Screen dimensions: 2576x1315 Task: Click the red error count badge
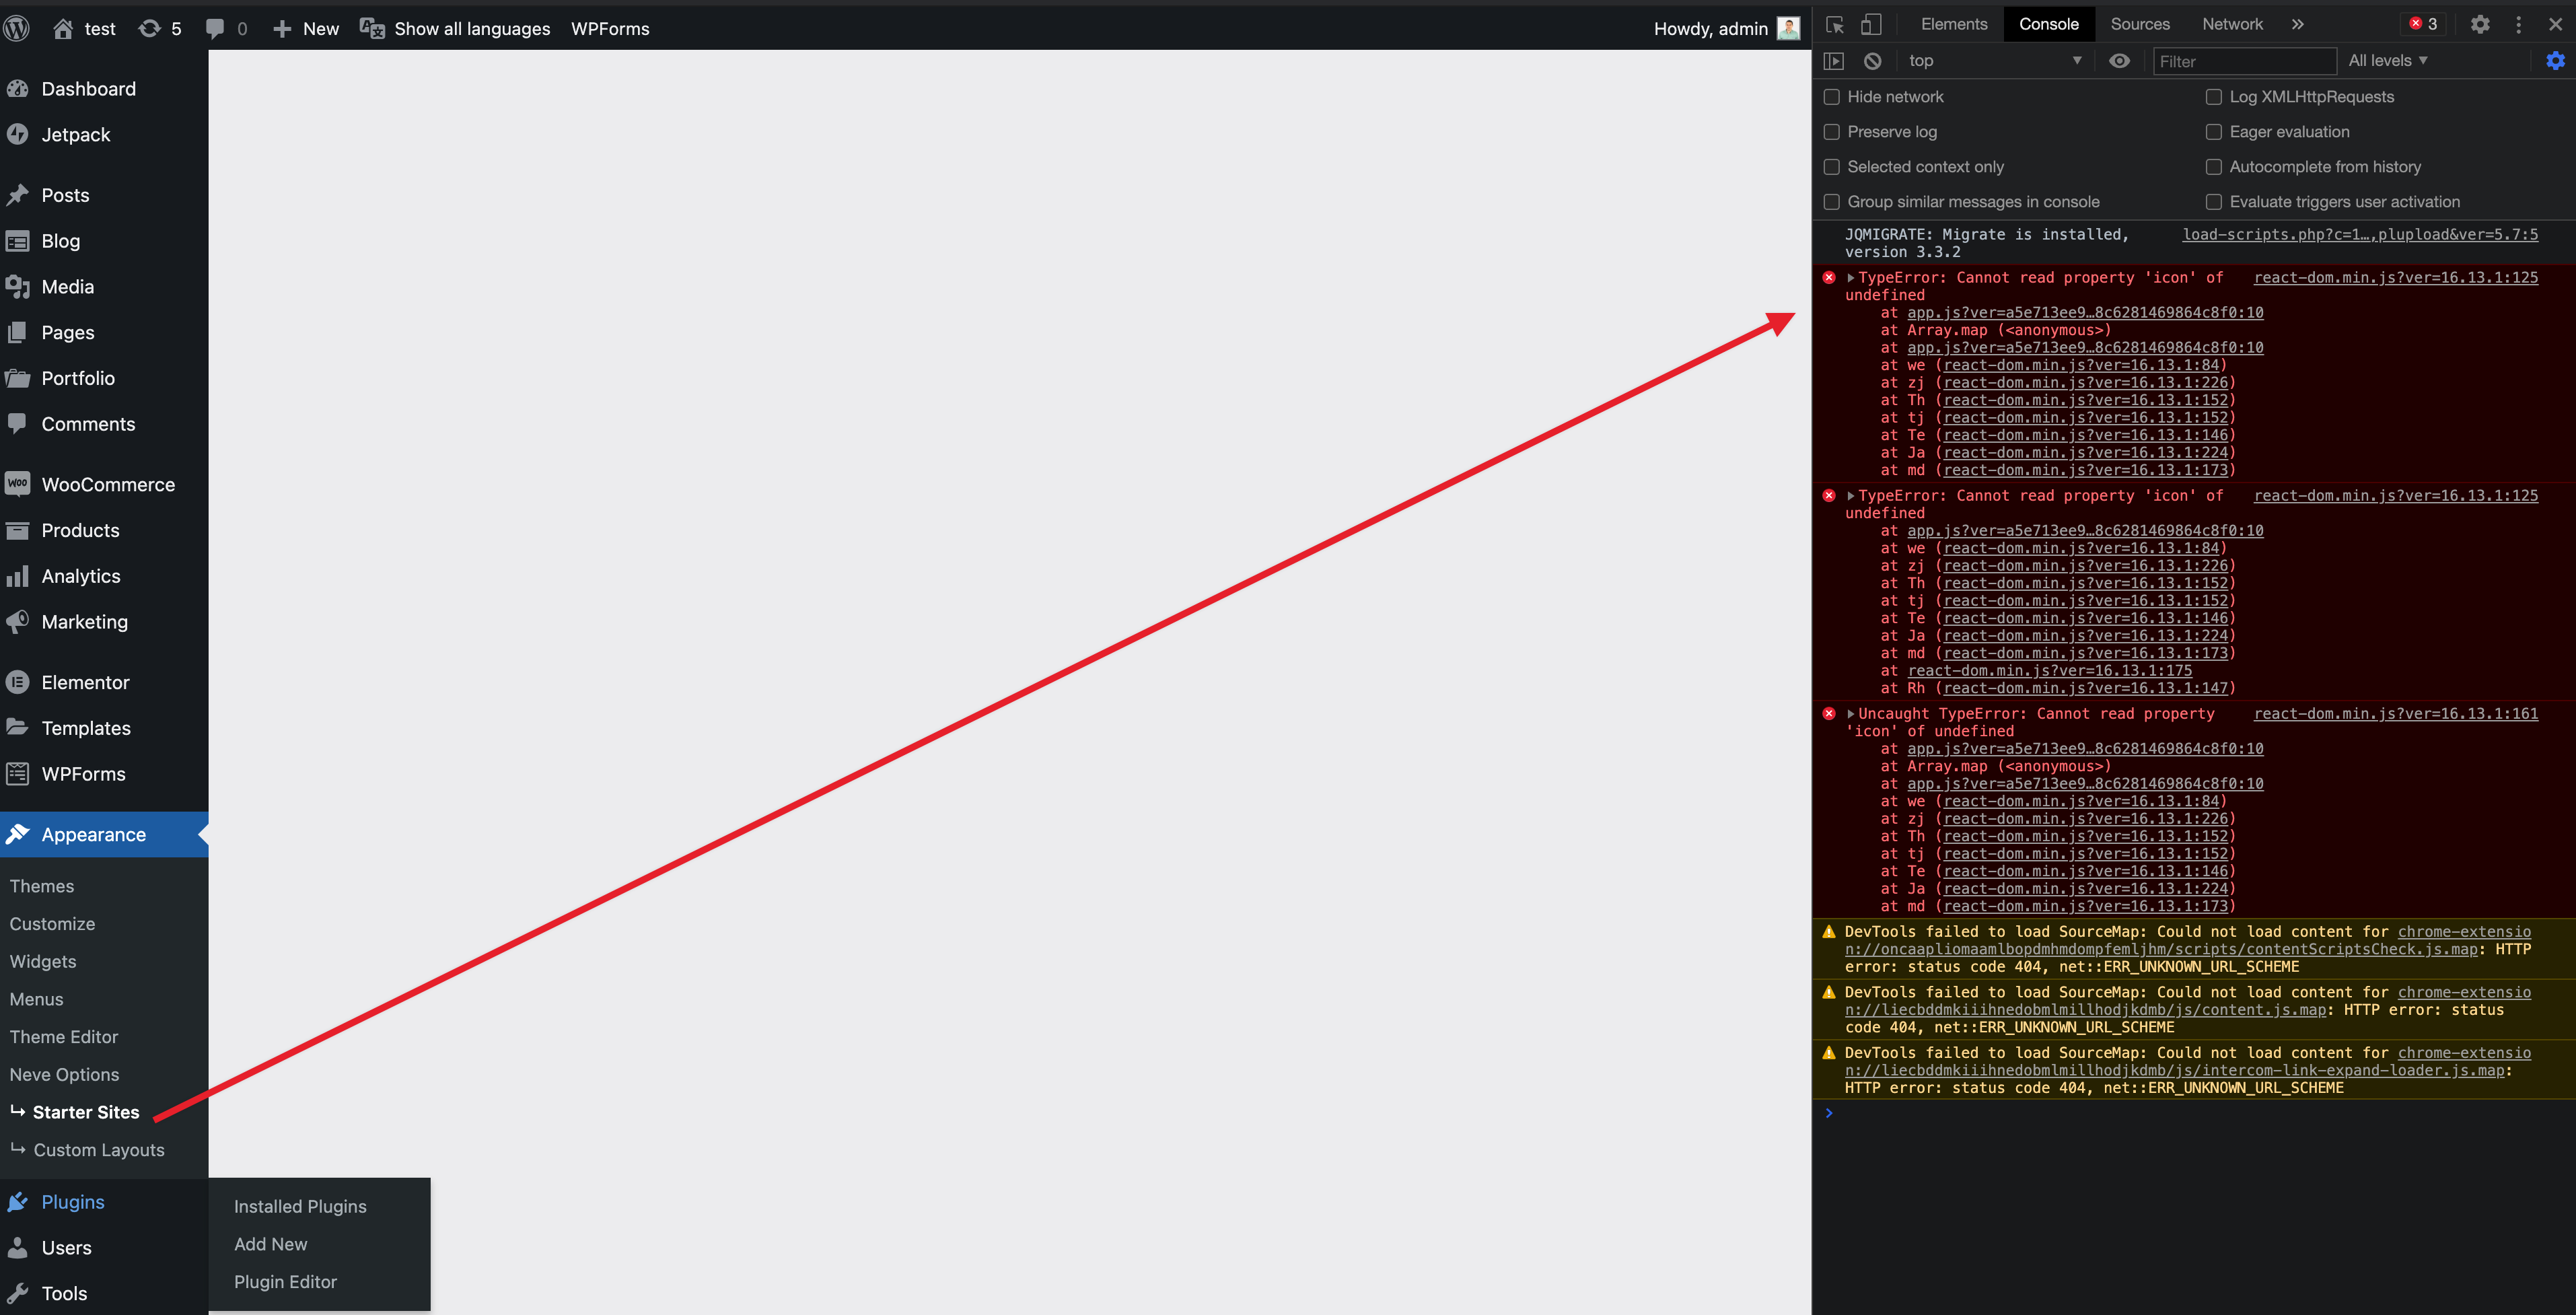2422,24
